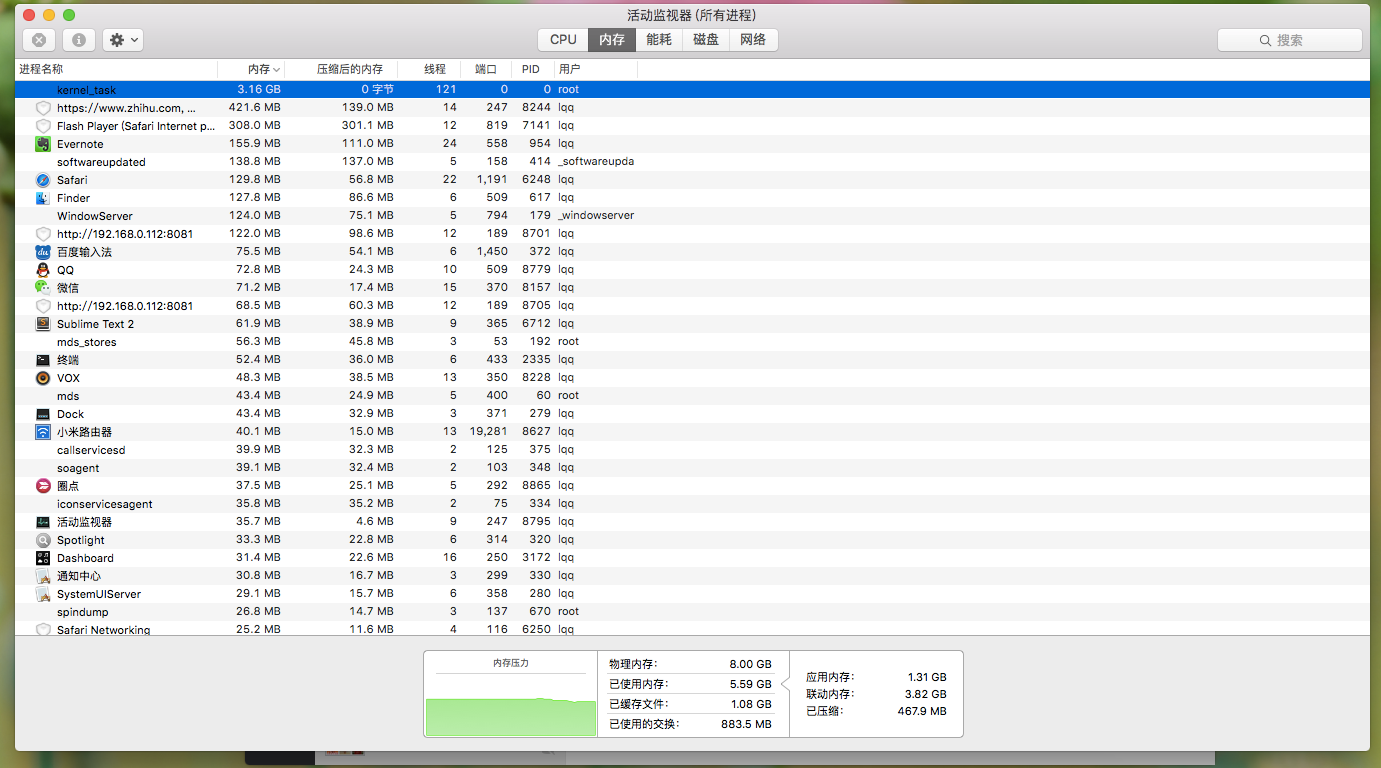The width and height of the screenshot is (1381, 768).
Task: Switch to the 网络 tab
Action: (753, 40)
